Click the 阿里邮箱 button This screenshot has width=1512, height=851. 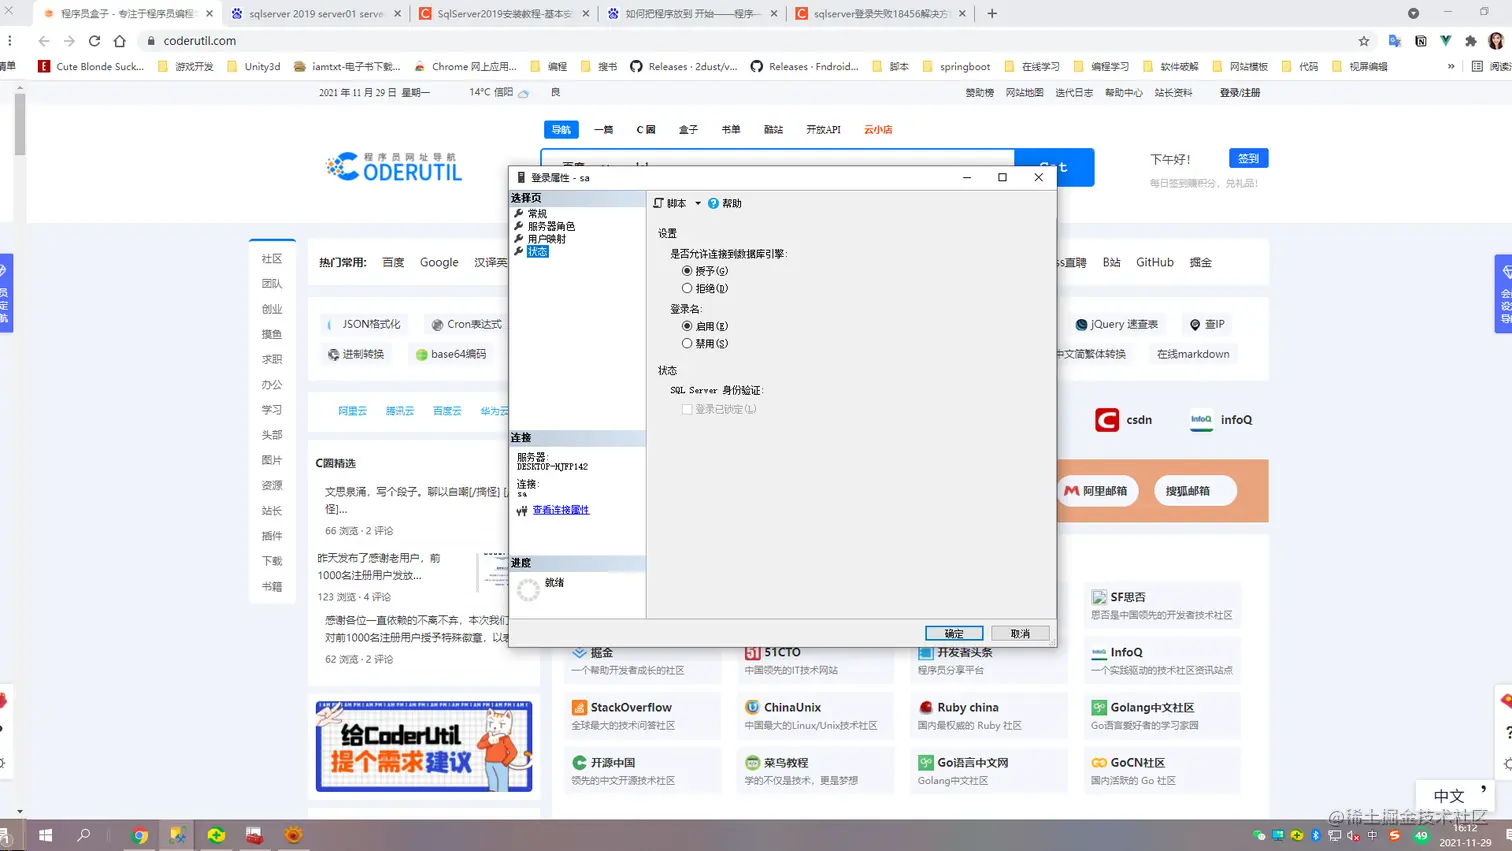(x=1097, y=491)
